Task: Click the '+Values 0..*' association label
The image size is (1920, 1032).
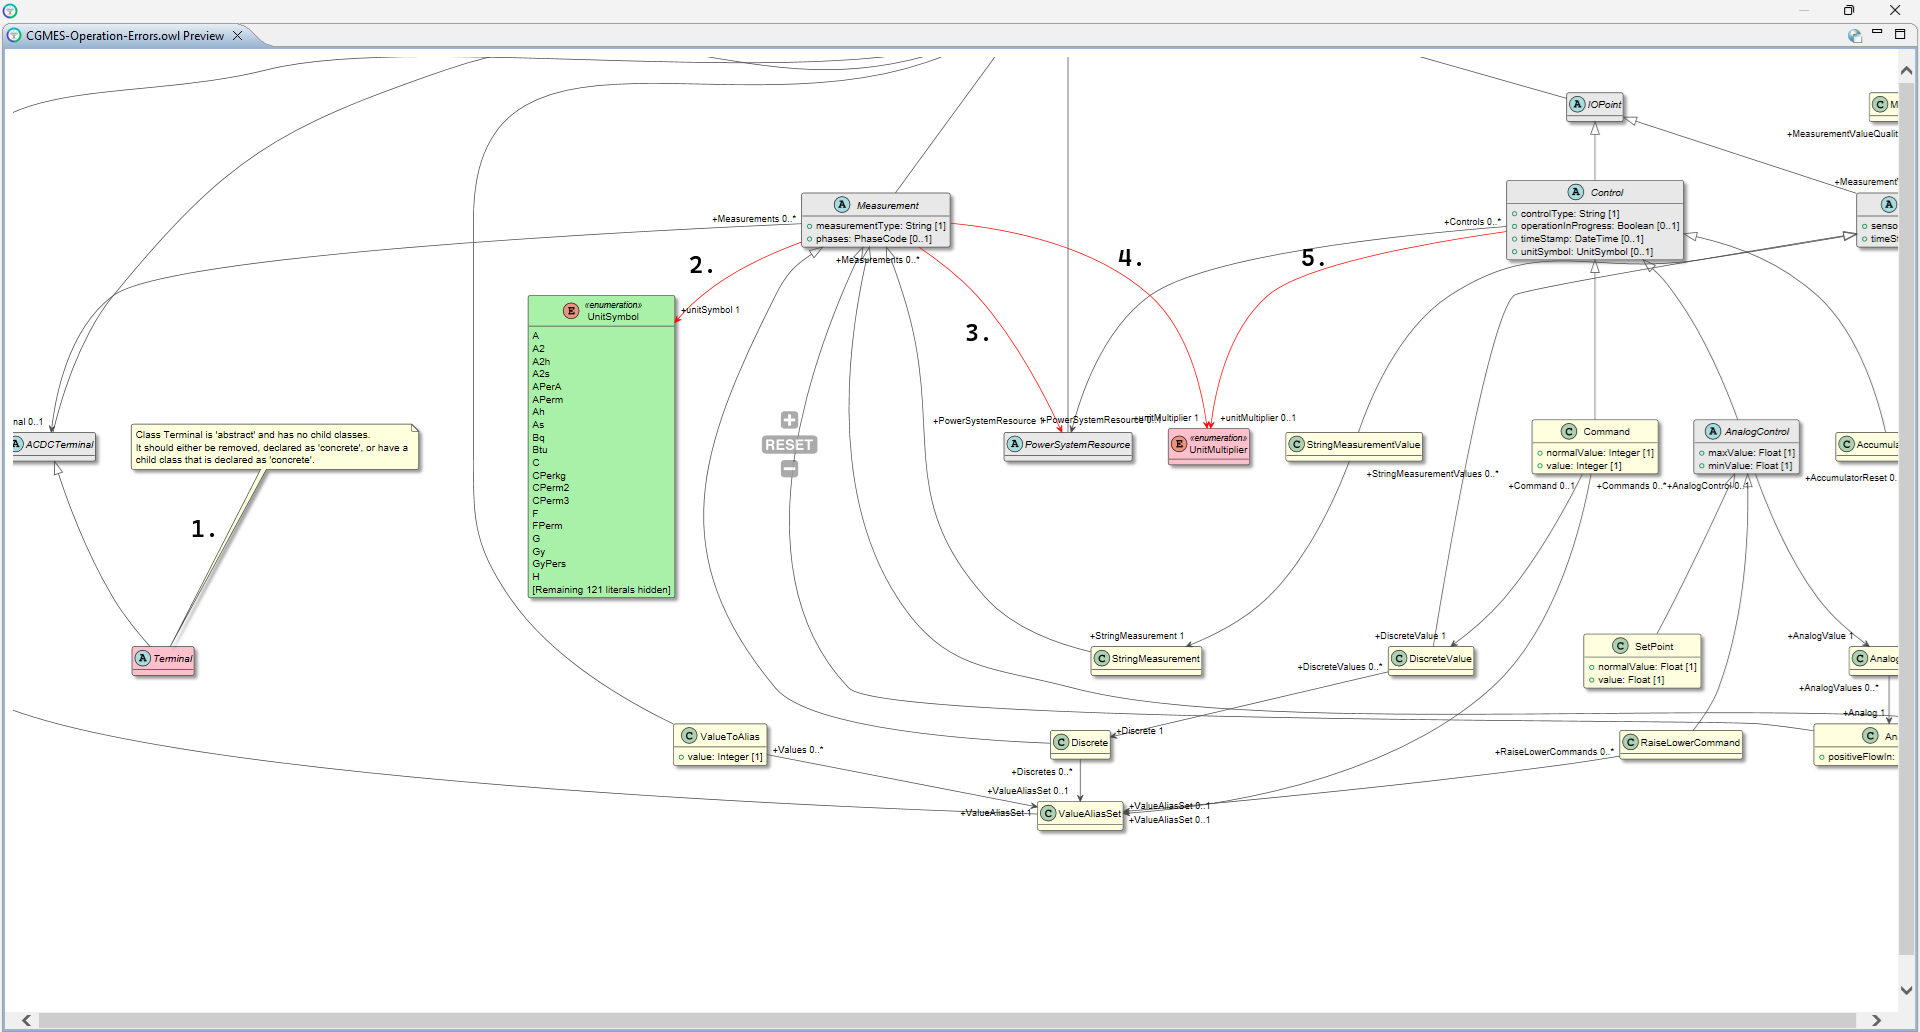Action: tap(798, 750)
